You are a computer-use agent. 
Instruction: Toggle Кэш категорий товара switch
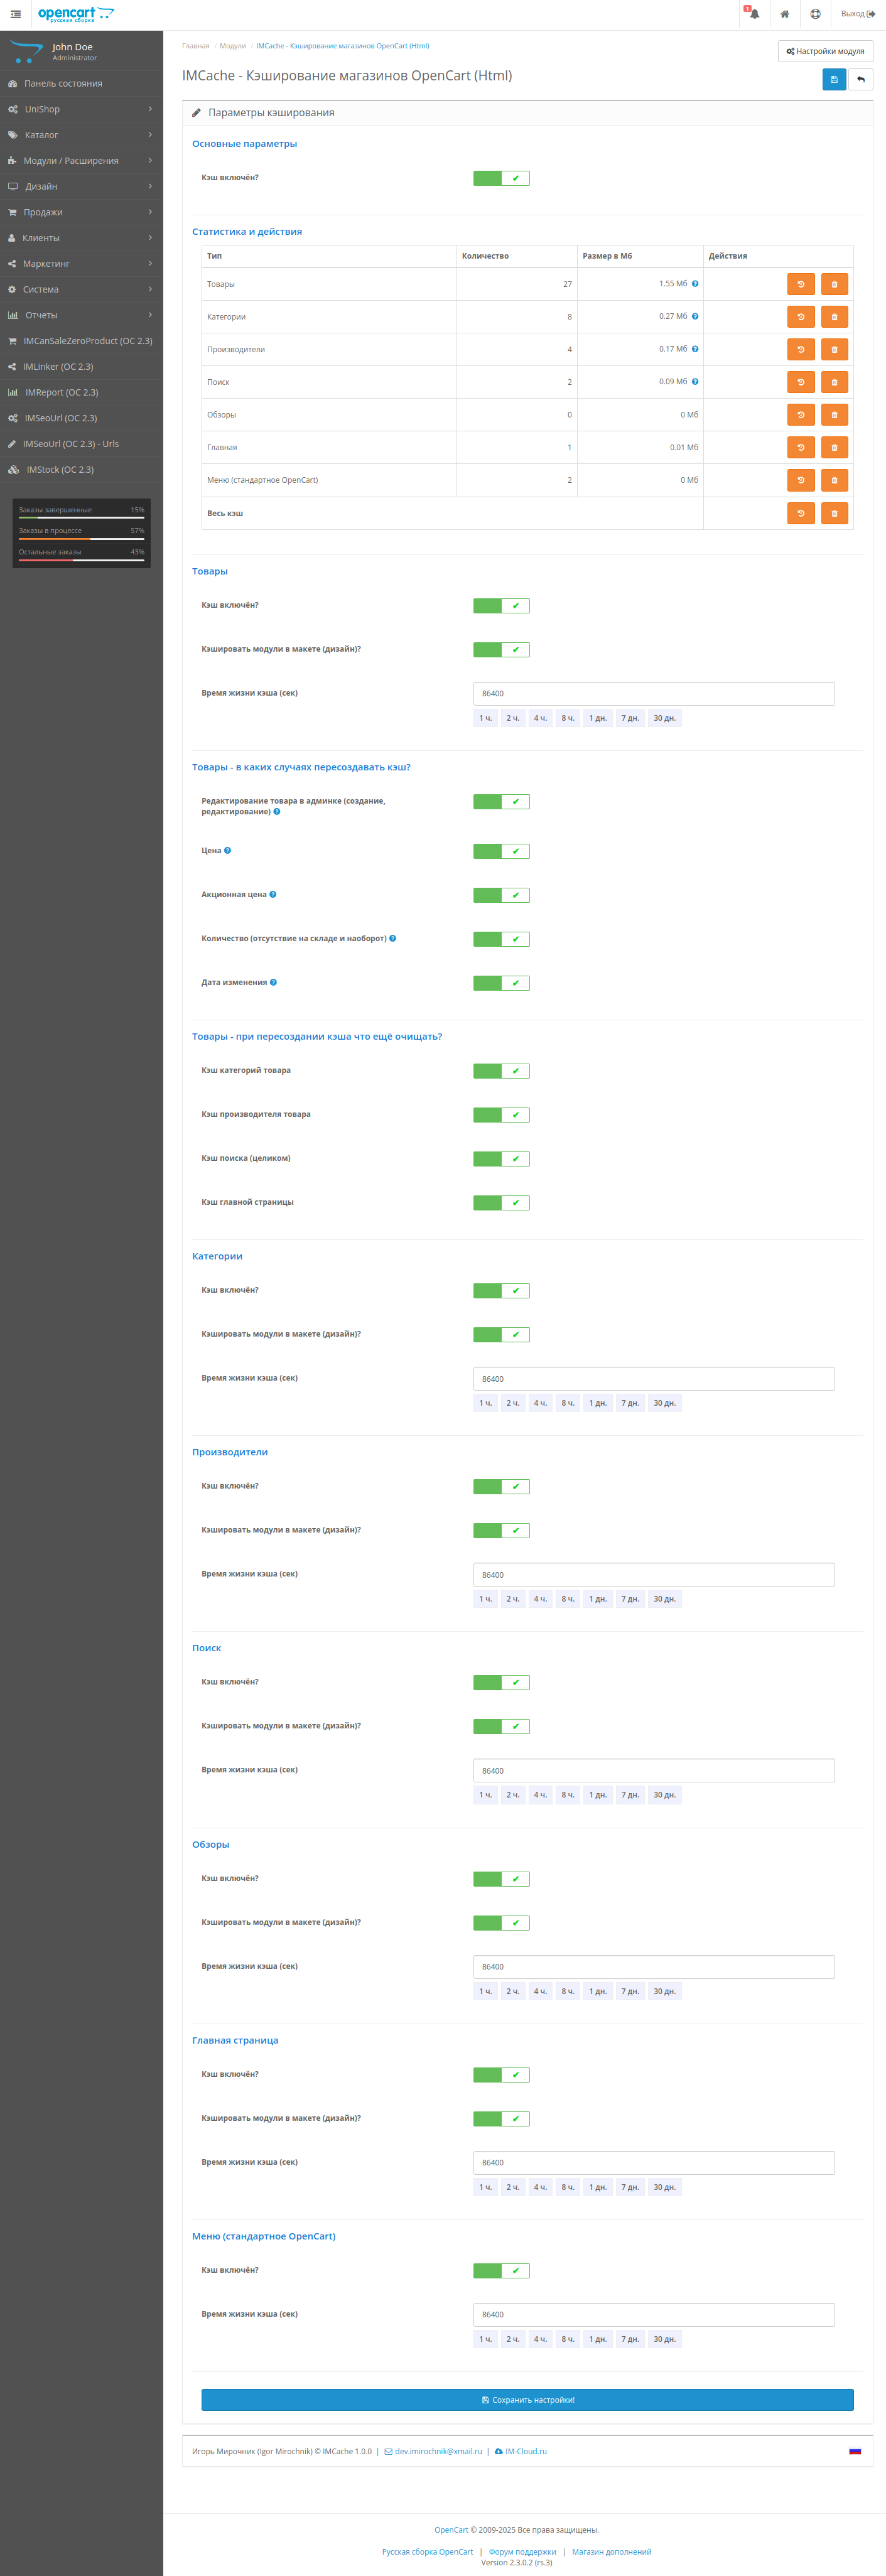(501, 1072)
